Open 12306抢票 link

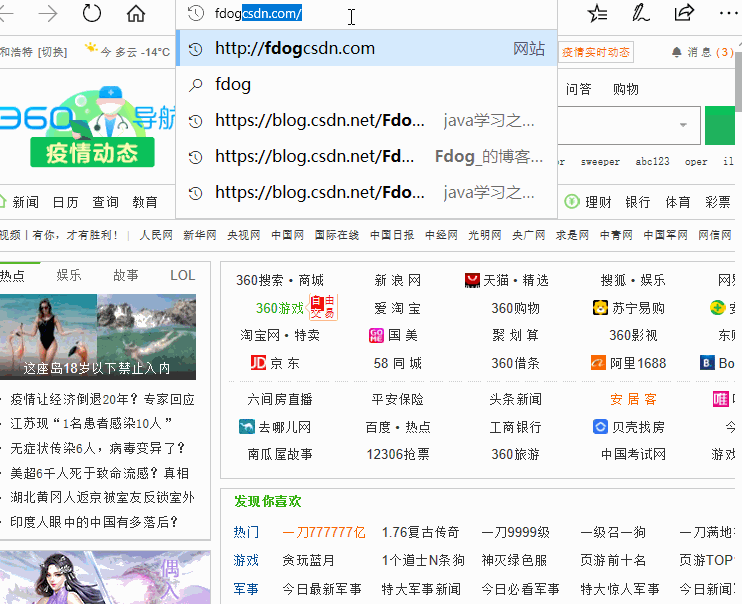pyautogui.click(x=398, y=454)
